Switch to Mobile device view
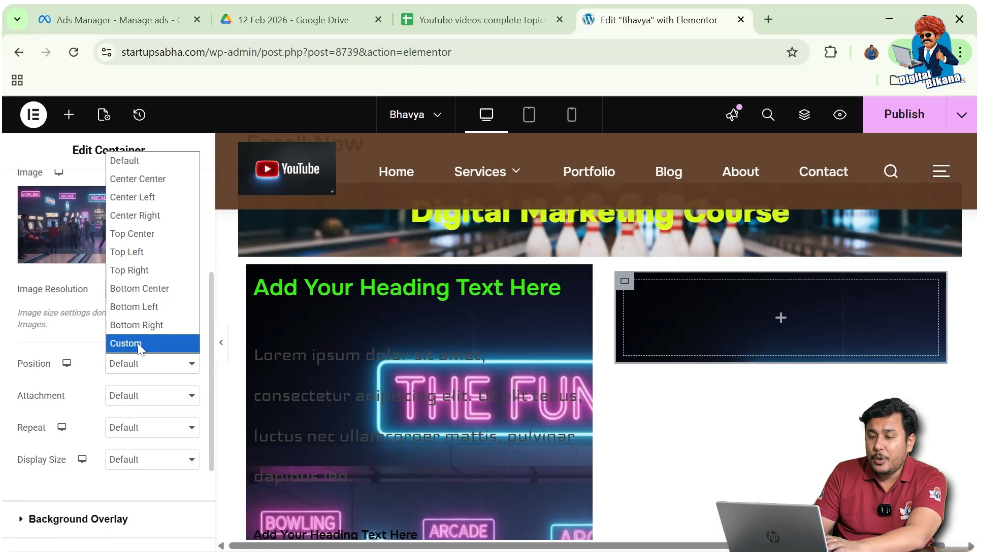 (x=572, y=115)
